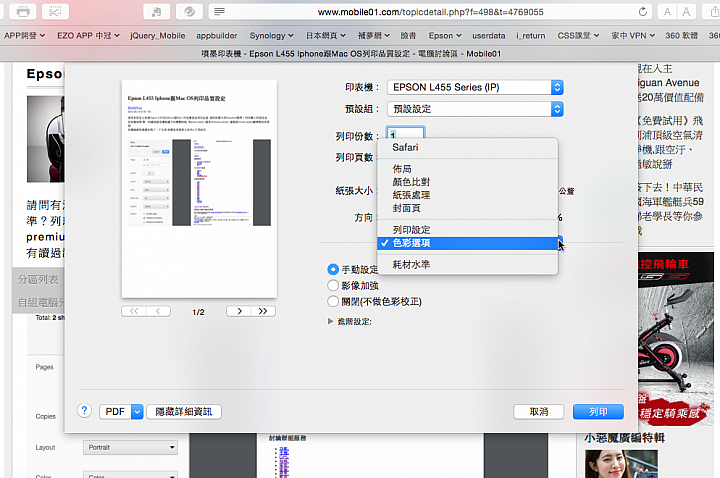Click the spin bike advertisement image
Image resolution: width=720 pixels, height=478 pixels.
click(675, 339)
